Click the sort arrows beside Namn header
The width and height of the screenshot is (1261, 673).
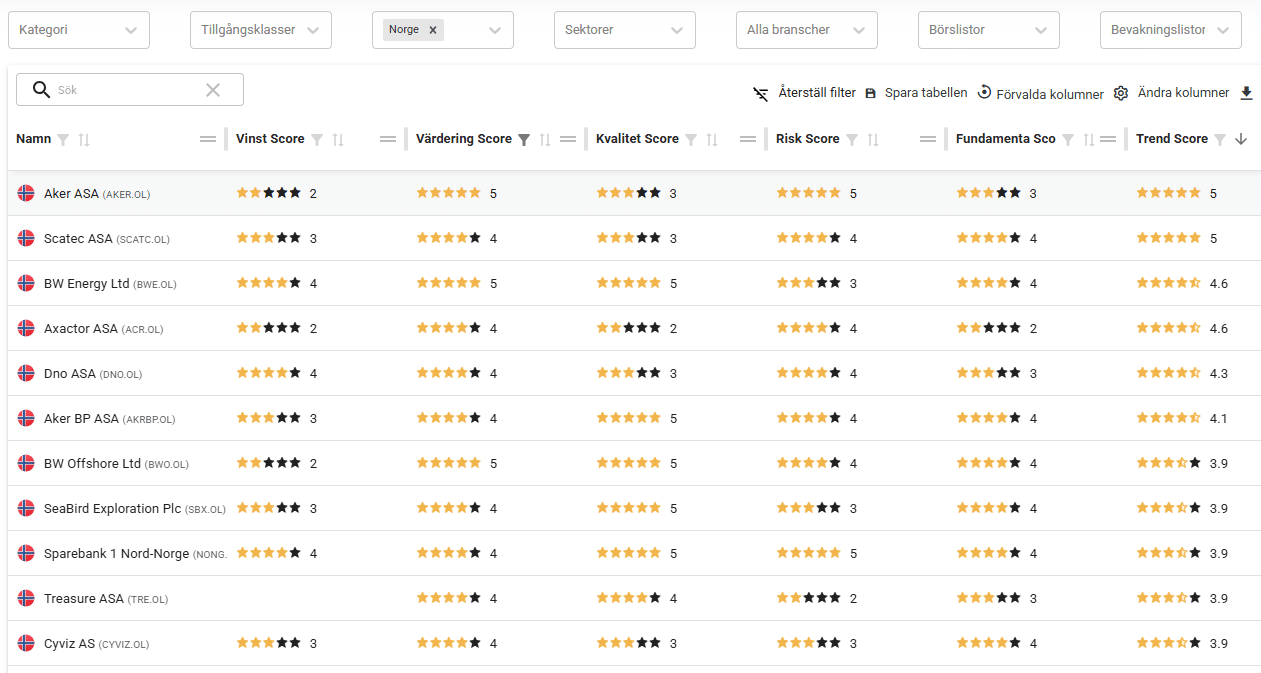(x=84, y=140)
